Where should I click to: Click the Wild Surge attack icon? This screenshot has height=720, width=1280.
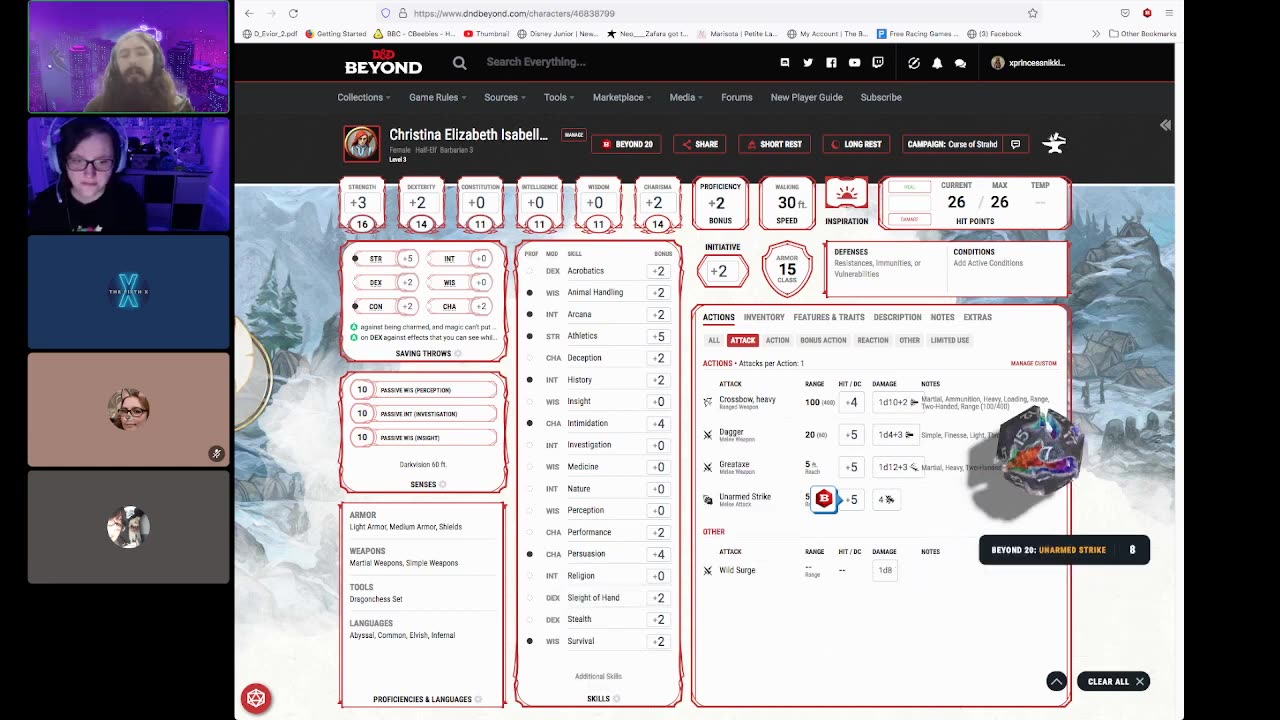(x=708, y=570)
